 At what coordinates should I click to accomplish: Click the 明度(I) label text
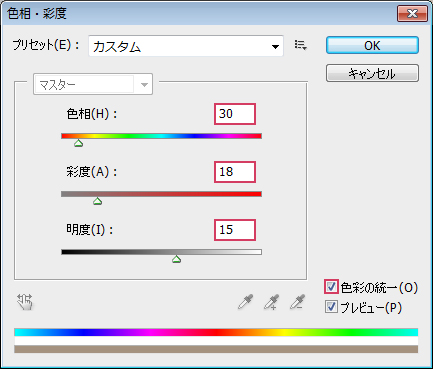click(x=90, y=230)
